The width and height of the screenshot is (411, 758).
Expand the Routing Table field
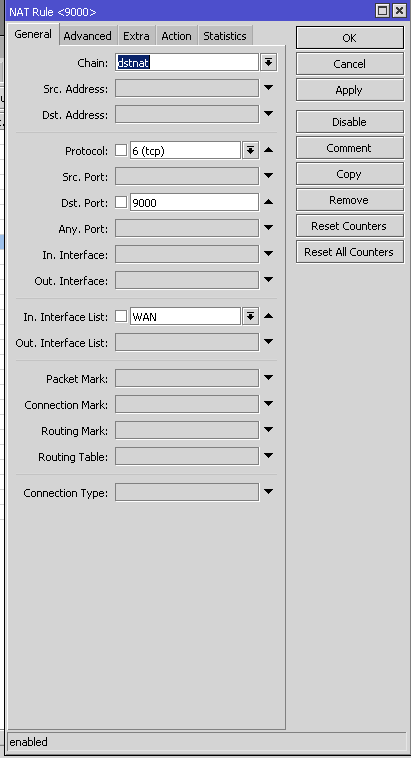[x=269, y=456]
